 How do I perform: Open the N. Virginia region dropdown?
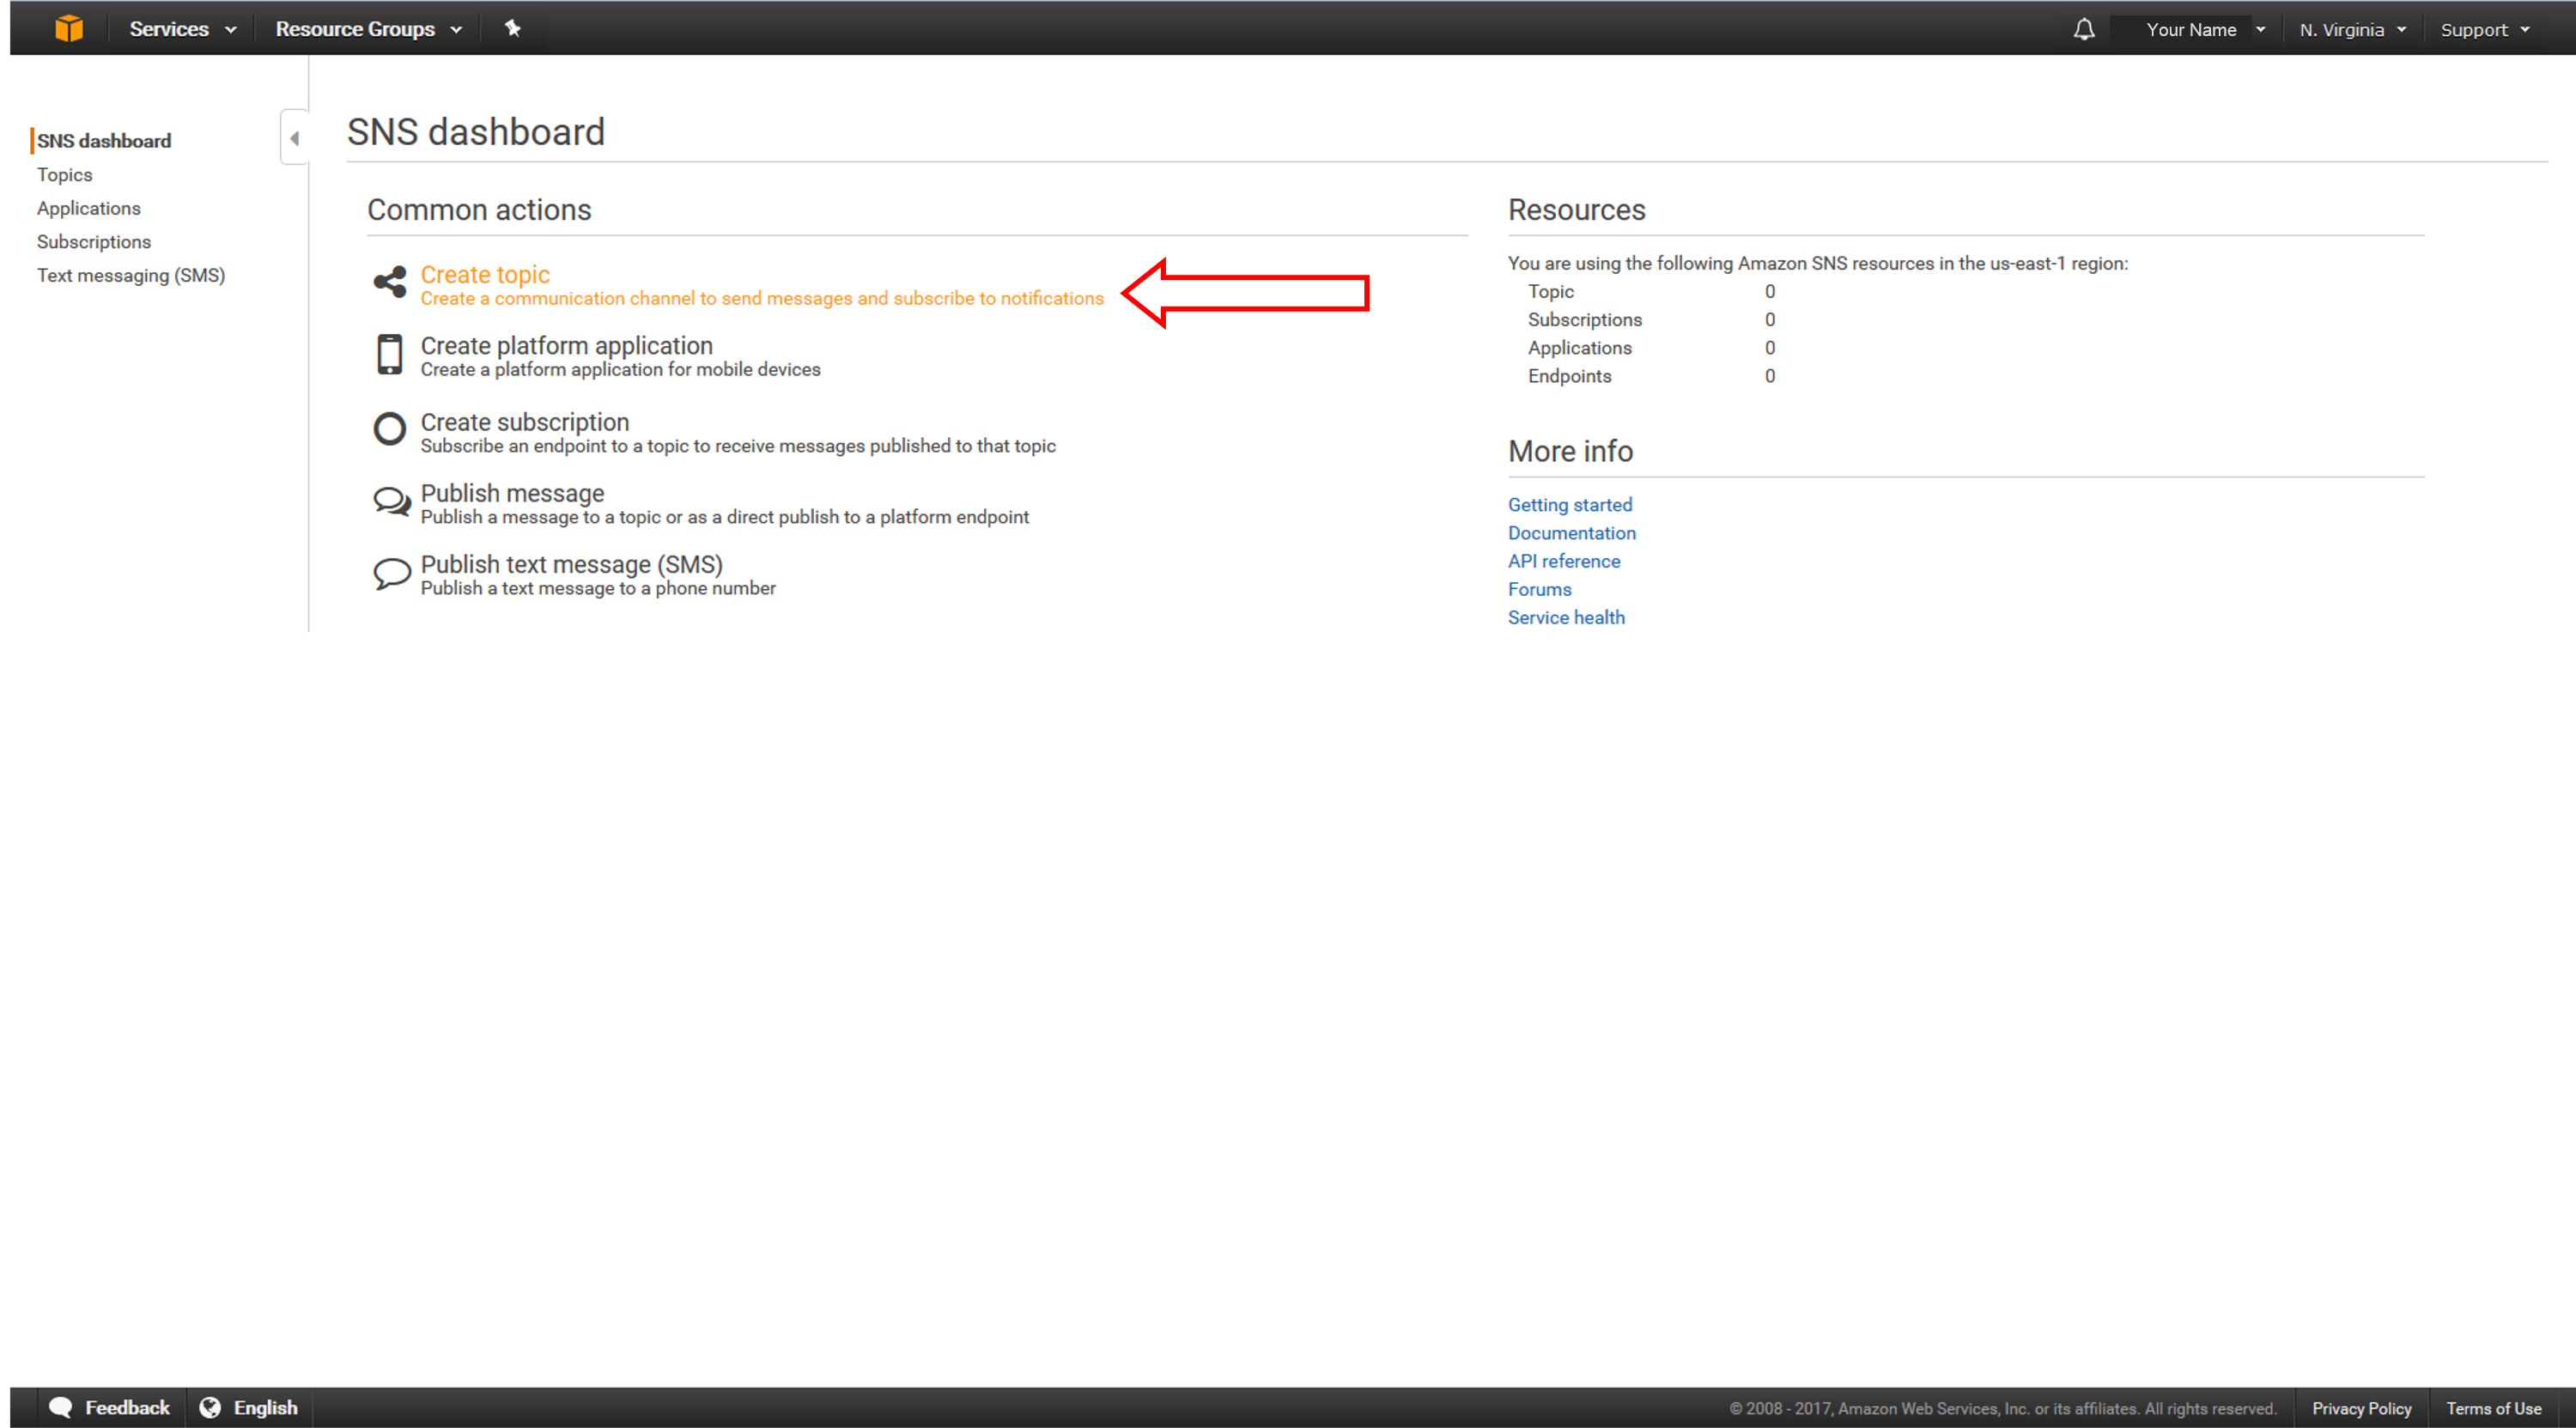(2352, 30)
